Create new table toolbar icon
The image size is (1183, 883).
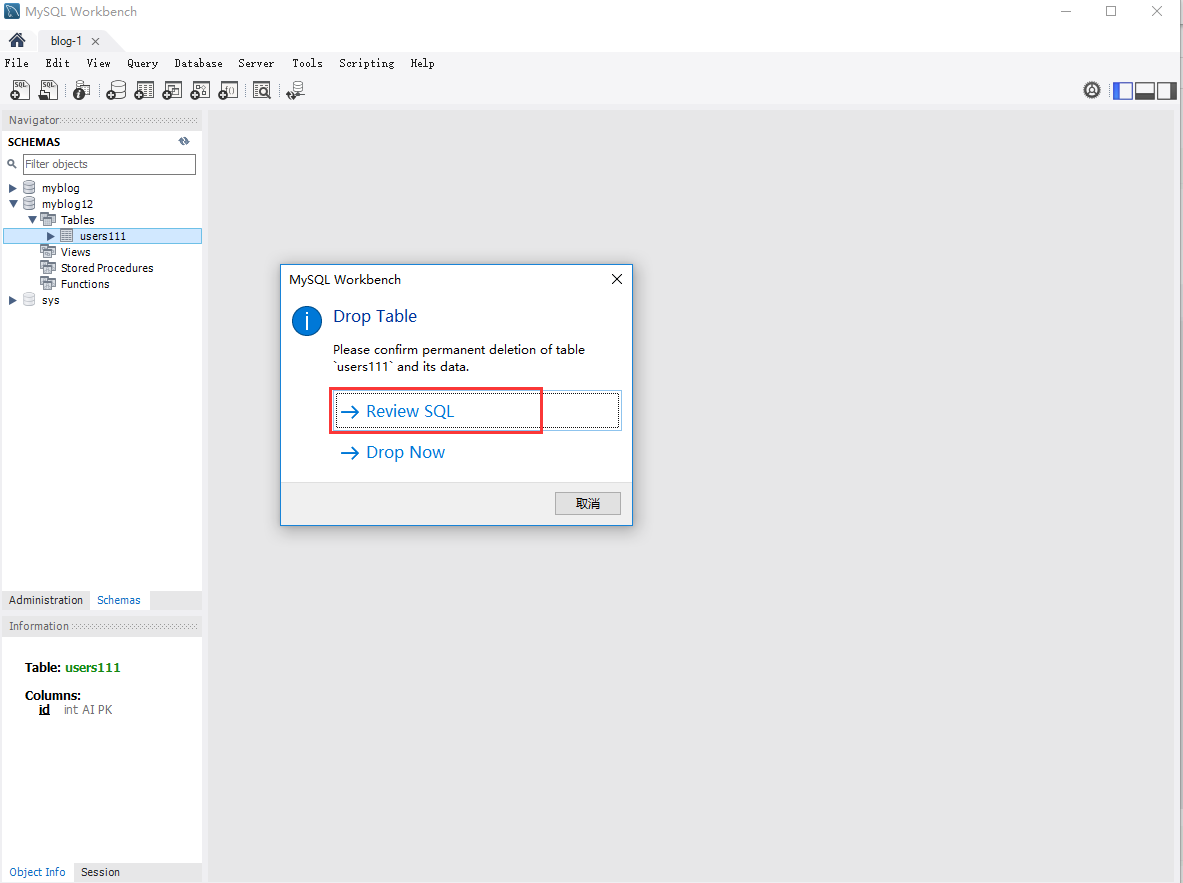(144, 91)
